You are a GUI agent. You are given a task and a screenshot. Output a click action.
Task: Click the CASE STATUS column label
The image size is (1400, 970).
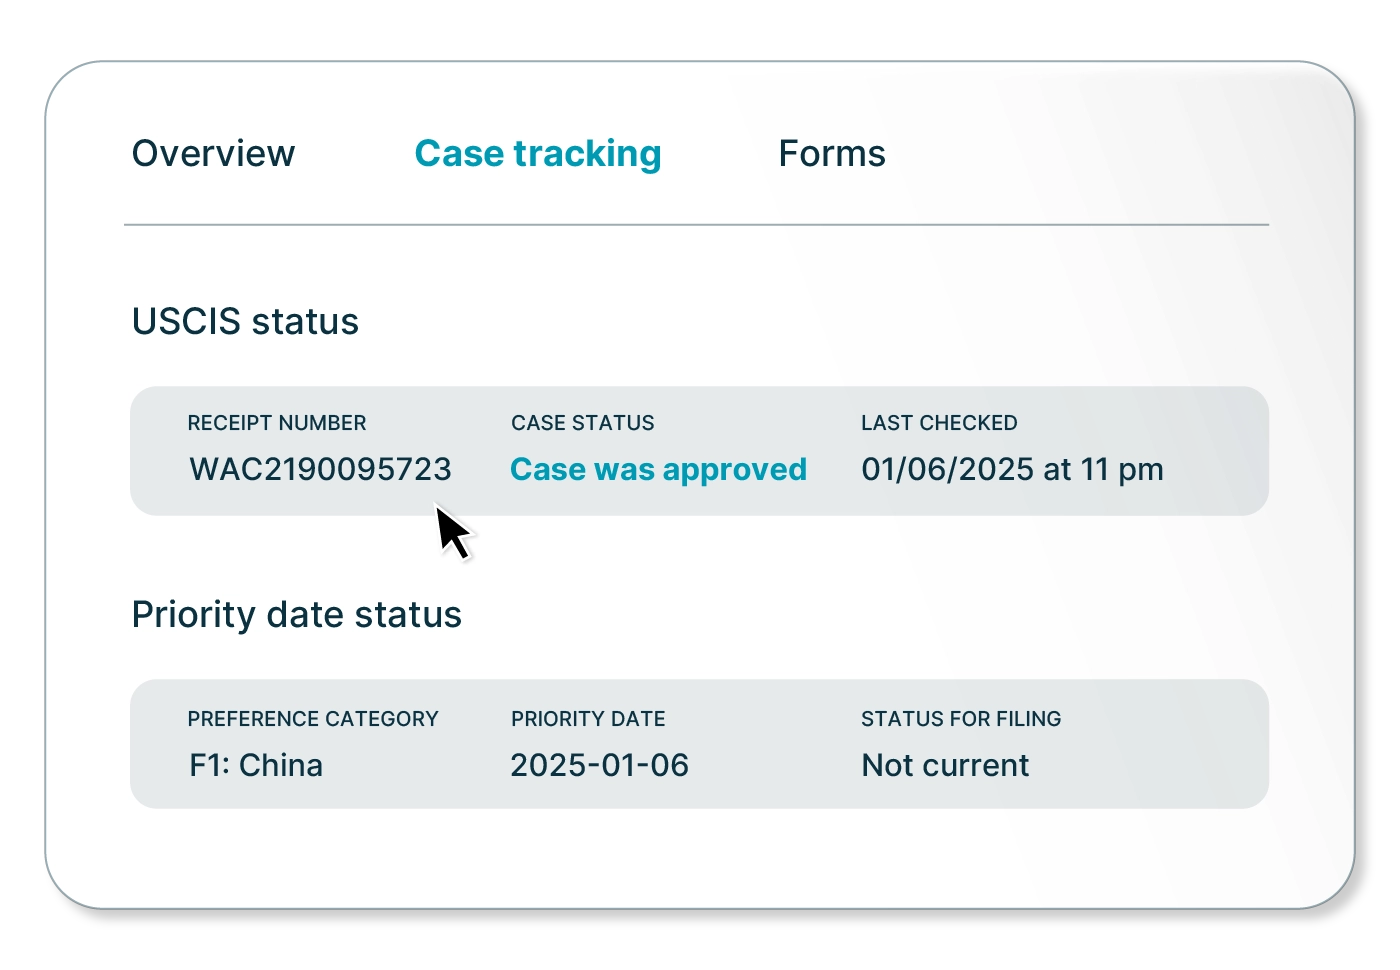[x=583, y=423]
